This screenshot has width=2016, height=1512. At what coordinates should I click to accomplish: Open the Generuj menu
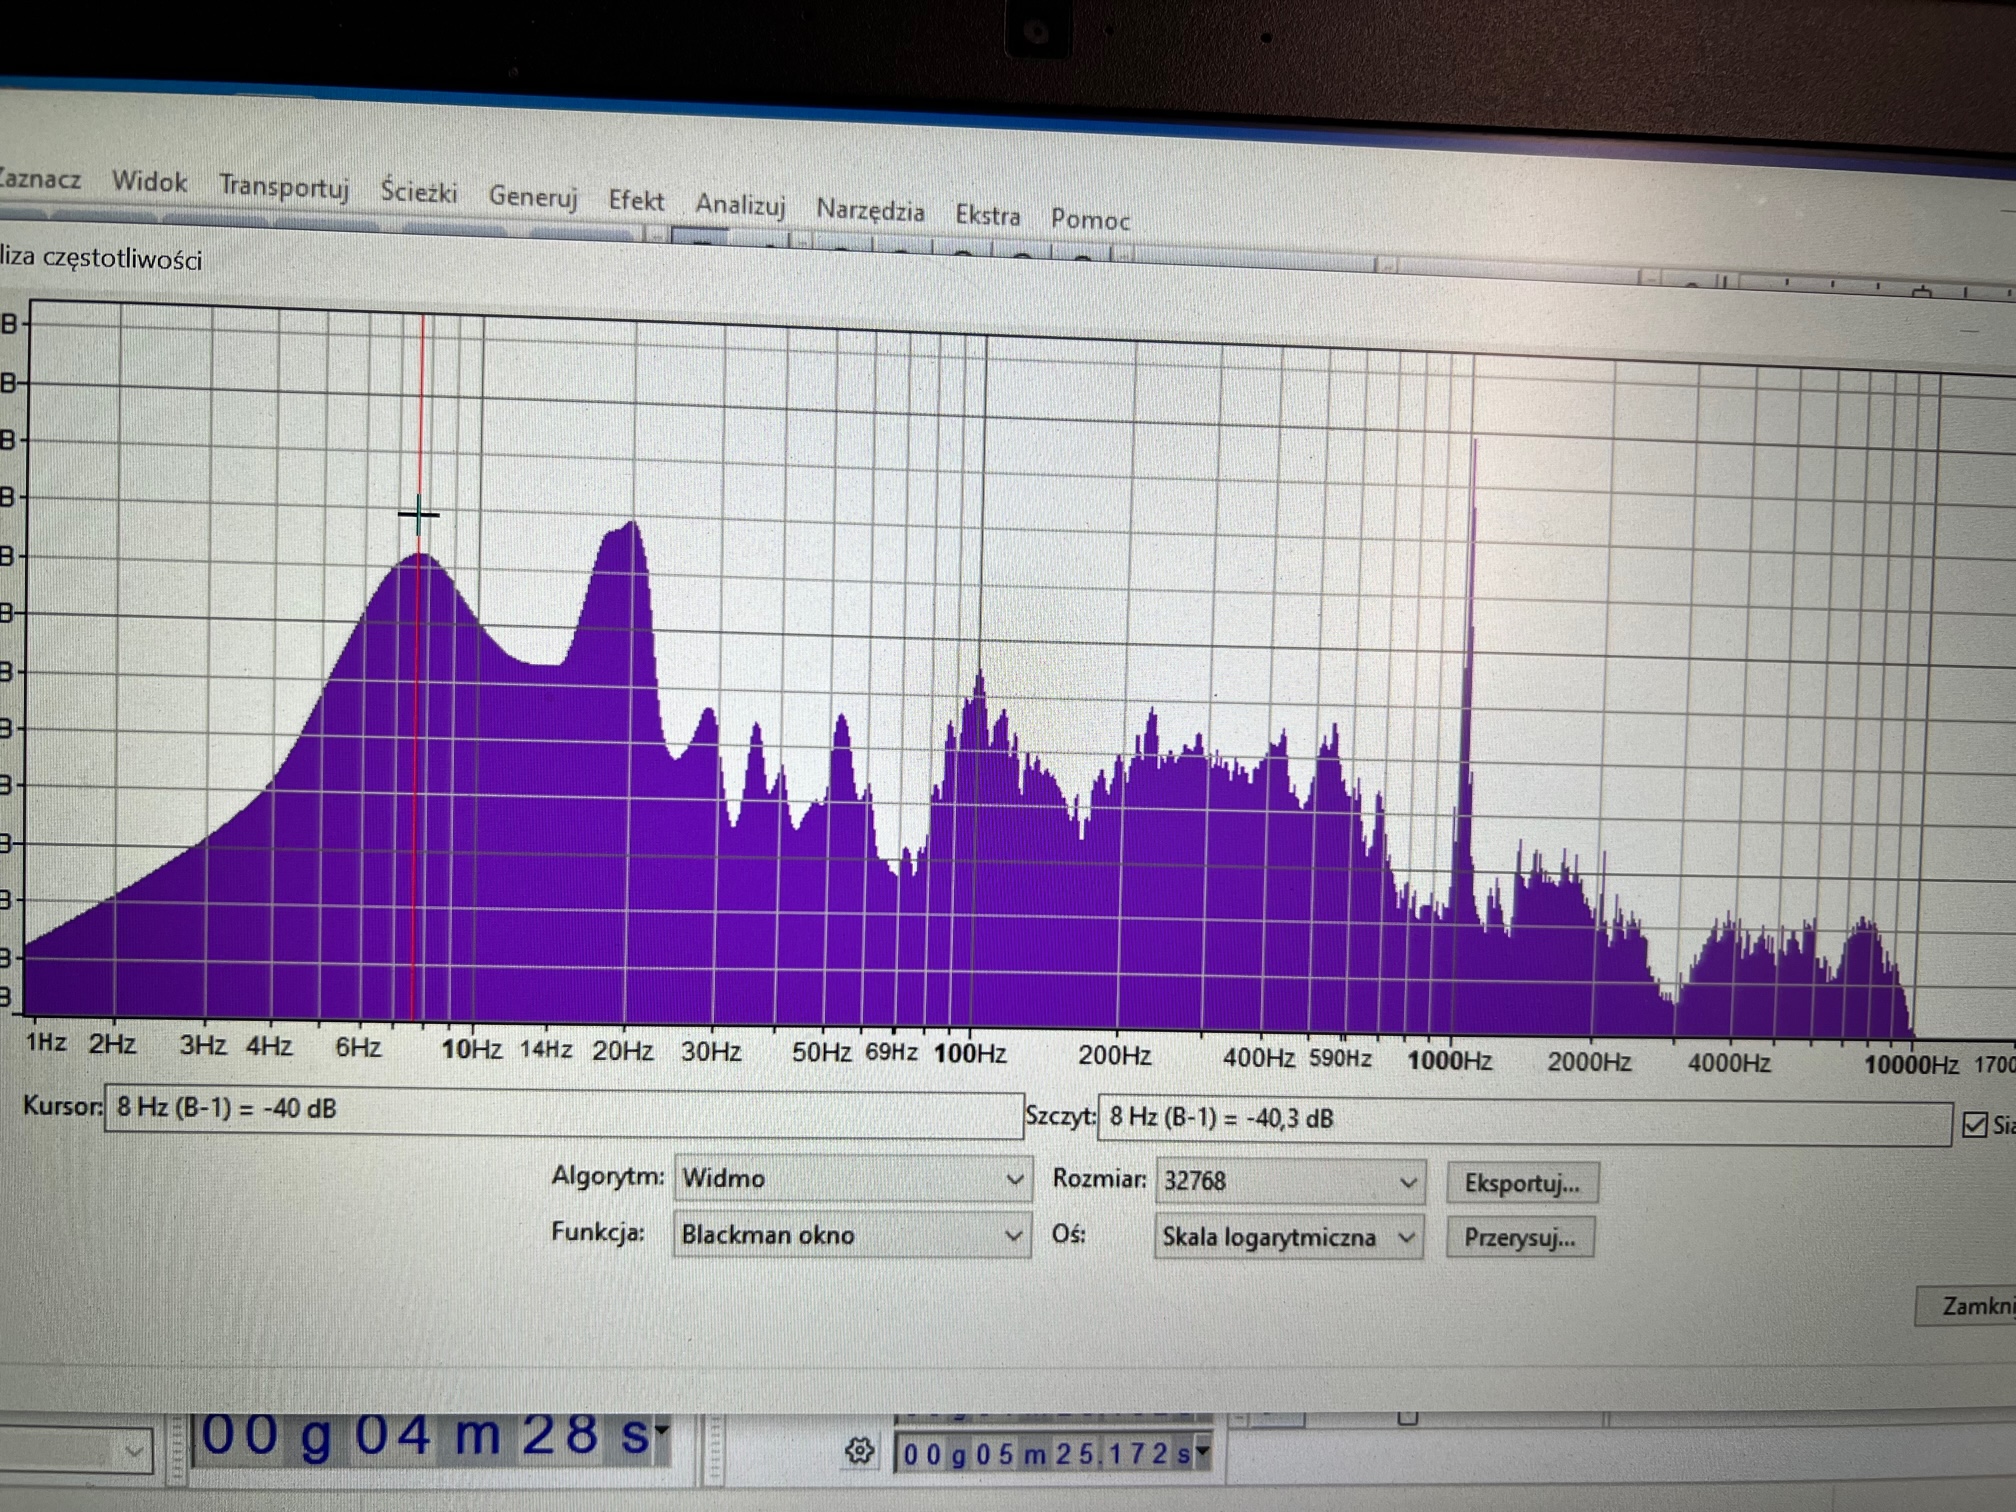(x=533, y=196)
